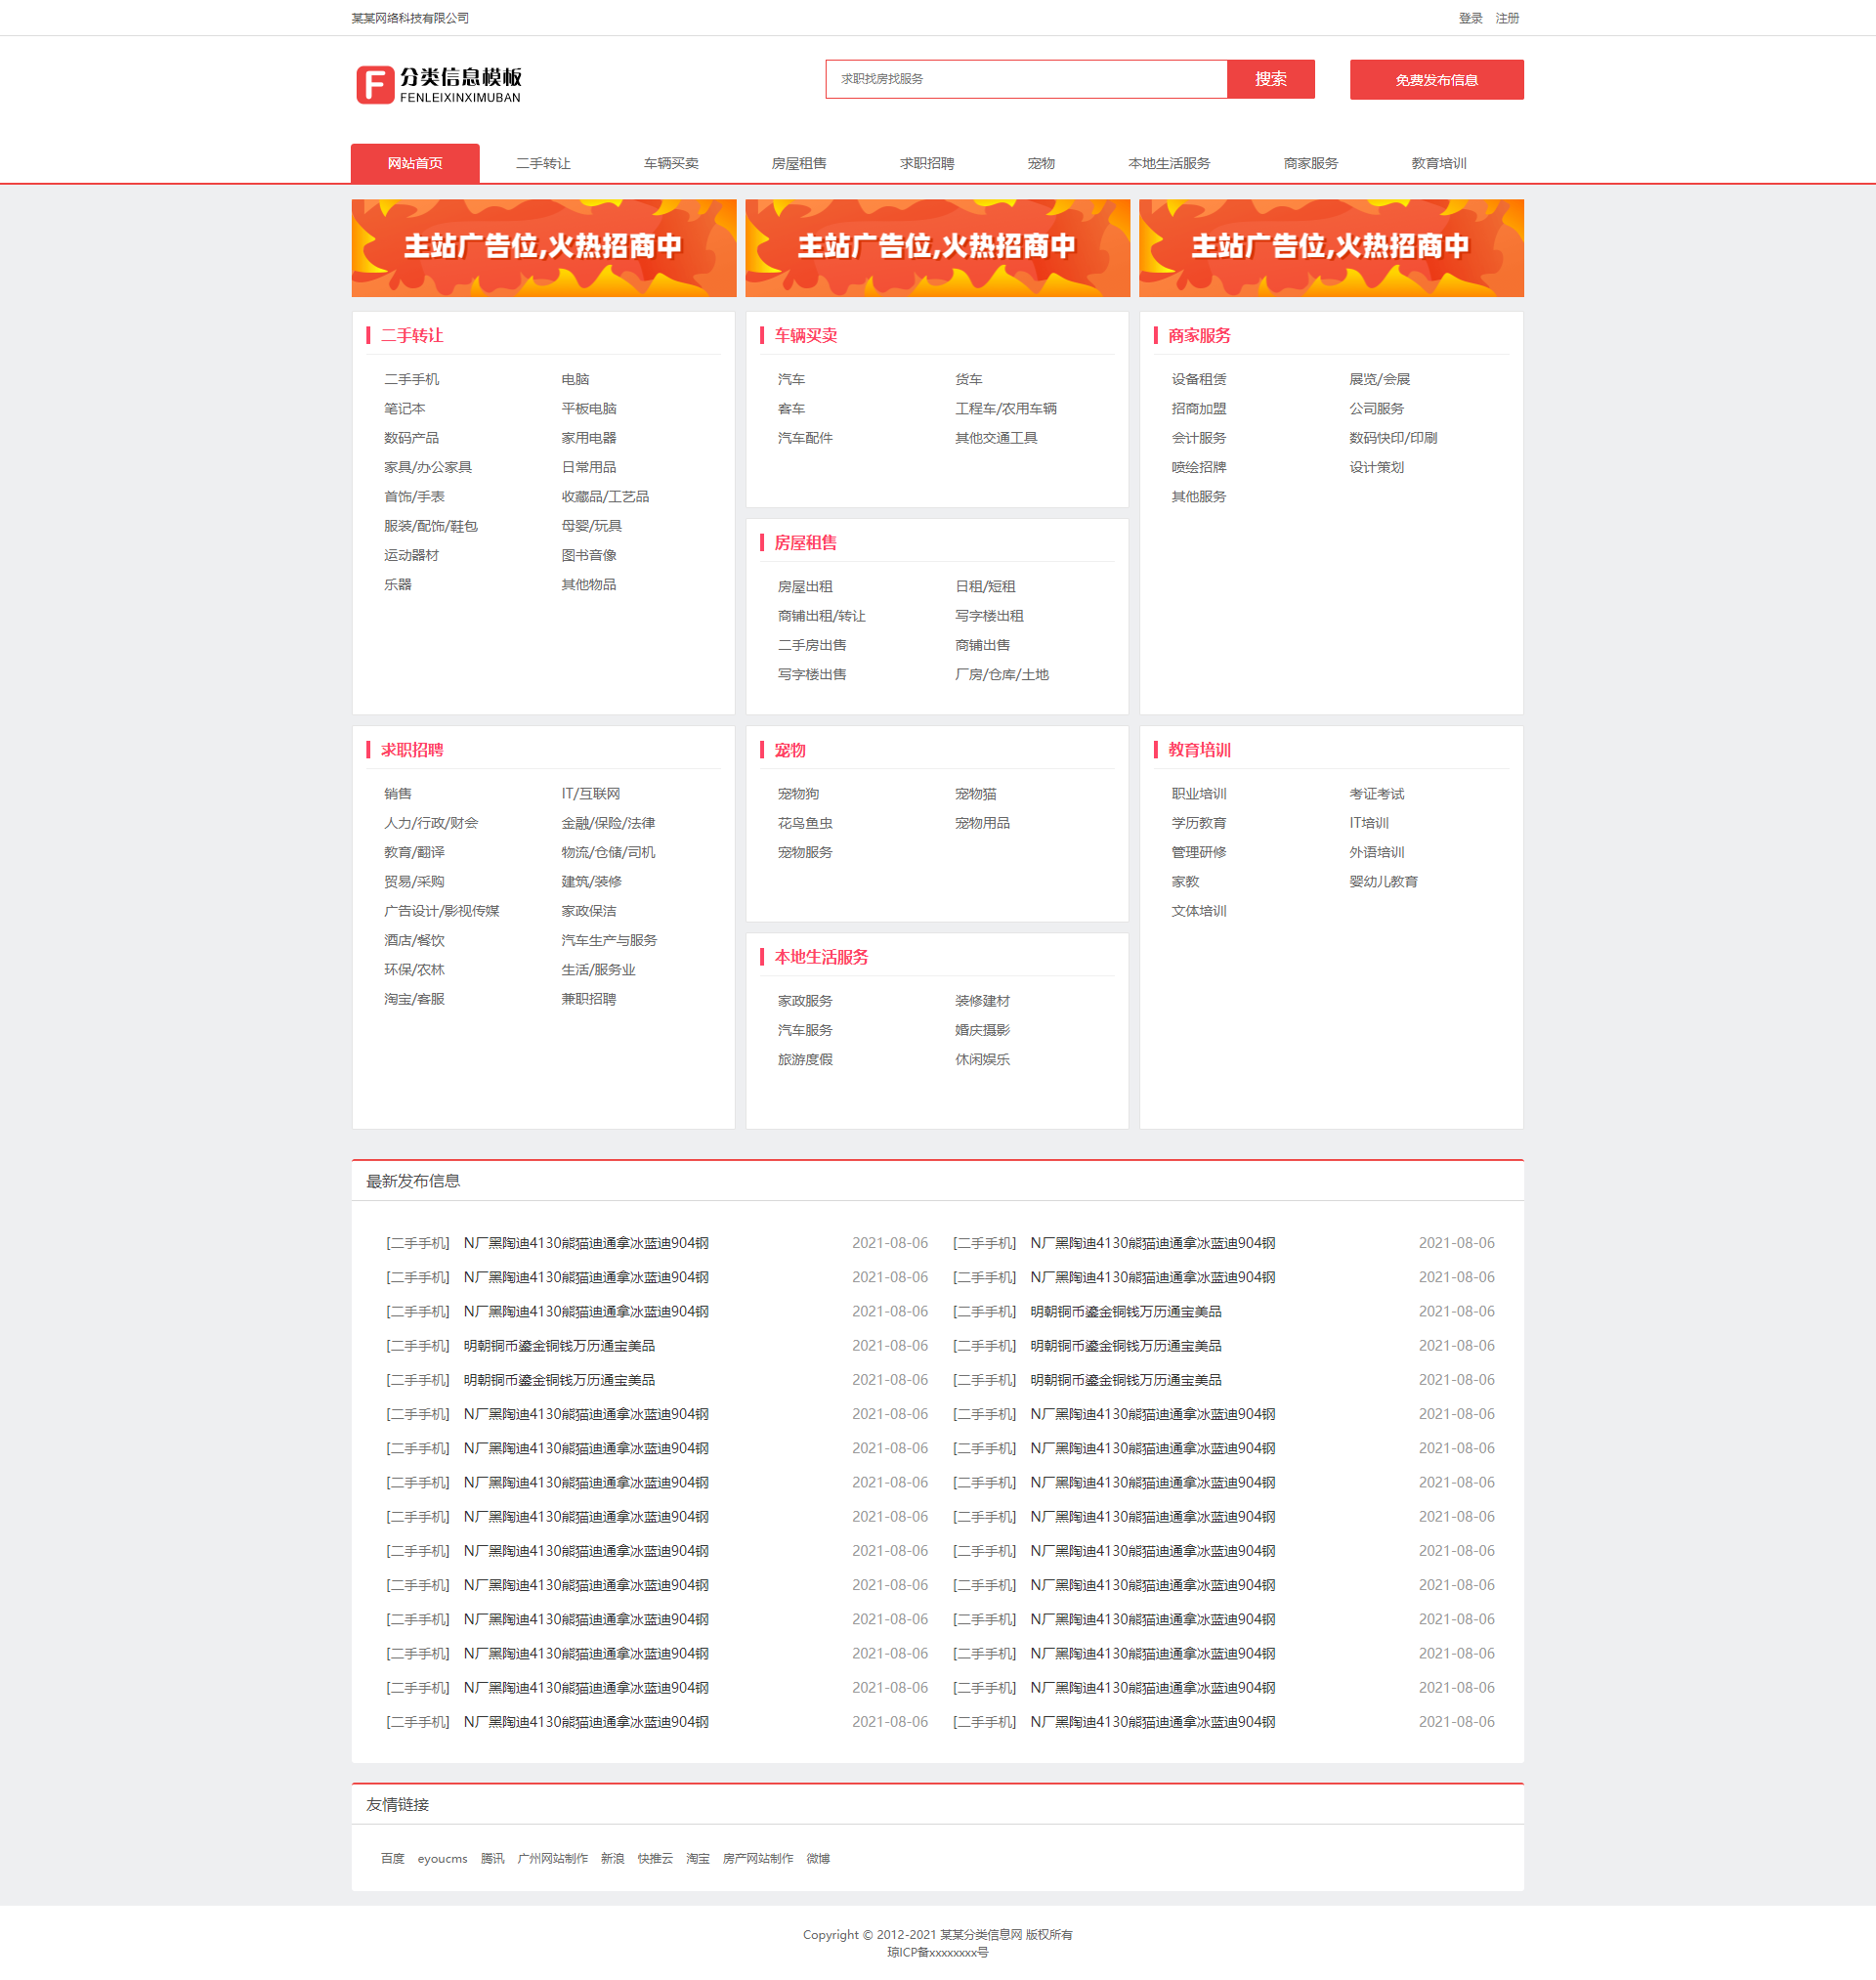Open the 微博 friendly link
The width and height of the screenshot is (1876, 1980).
pos(818,1858)
